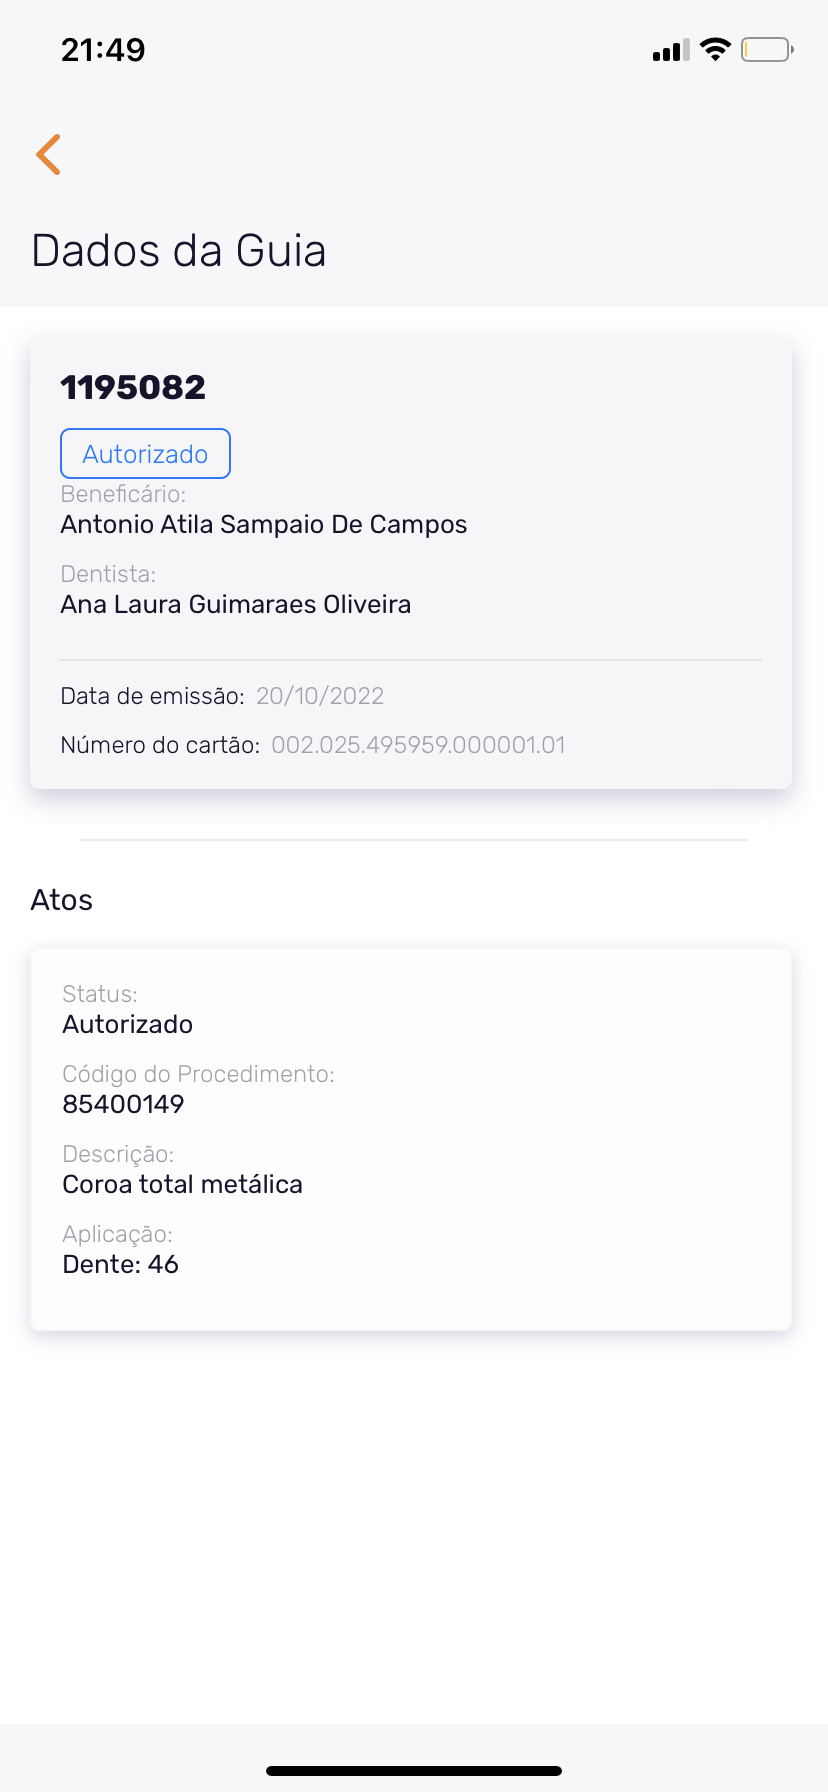The width and height of the screenshot is (828, 1792).
Task: Tap the Autorizado status in Atos card
Action: pos(128,1024)
